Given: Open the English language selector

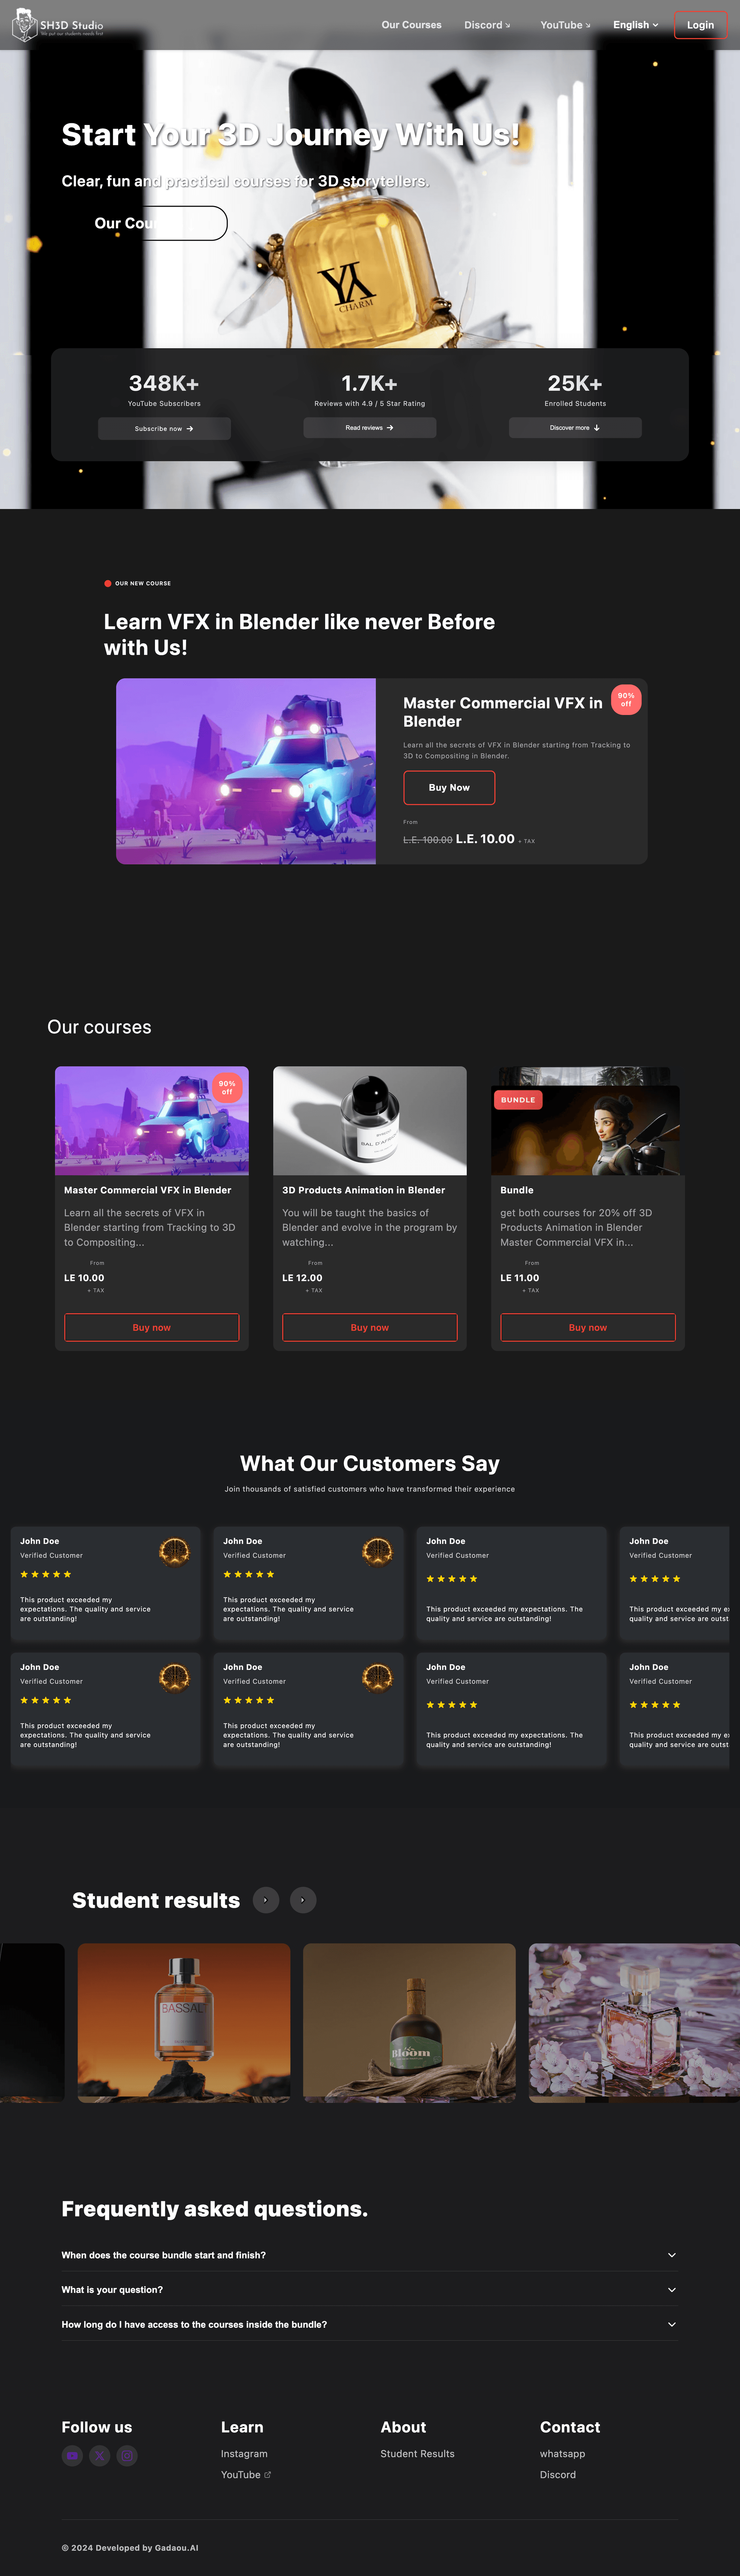Looking at the screenshot, I should click(635, 25).
